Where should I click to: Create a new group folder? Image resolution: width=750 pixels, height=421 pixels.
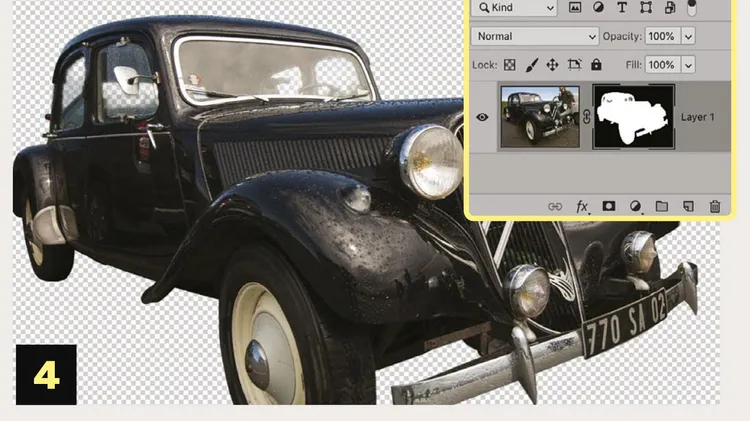(662, 206)
